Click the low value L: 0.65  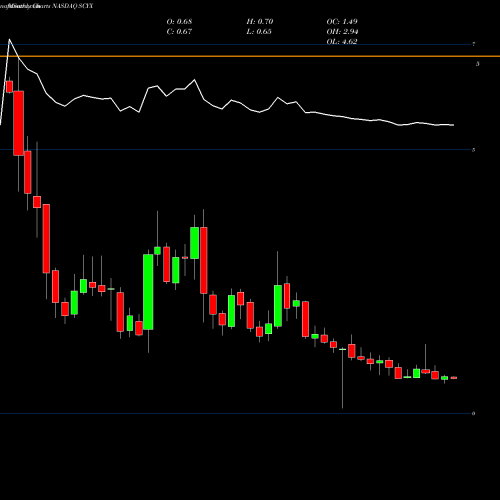click(x=259, y=32)
